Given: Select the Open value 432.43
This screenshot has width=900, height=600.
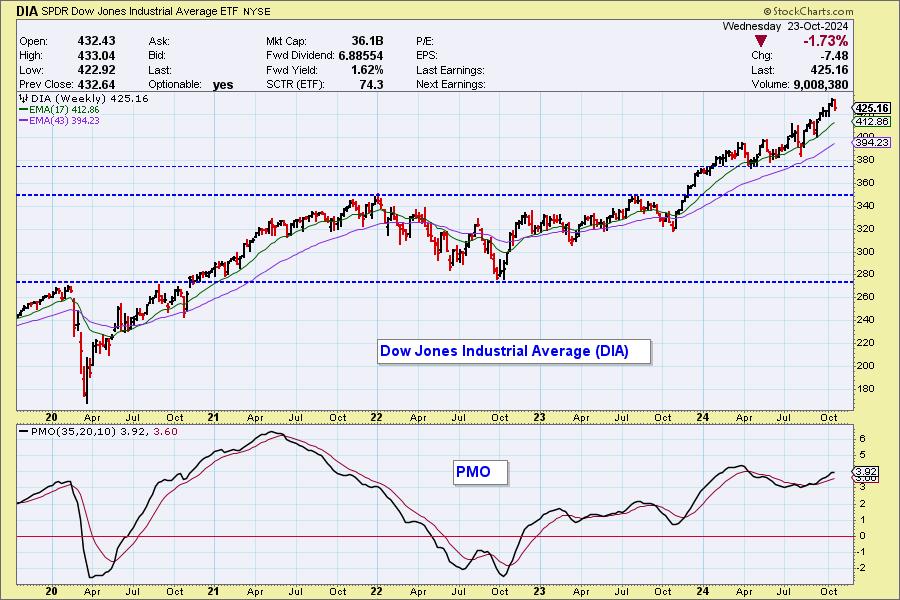Looking at the screenshot, I should tap(96, 41).
